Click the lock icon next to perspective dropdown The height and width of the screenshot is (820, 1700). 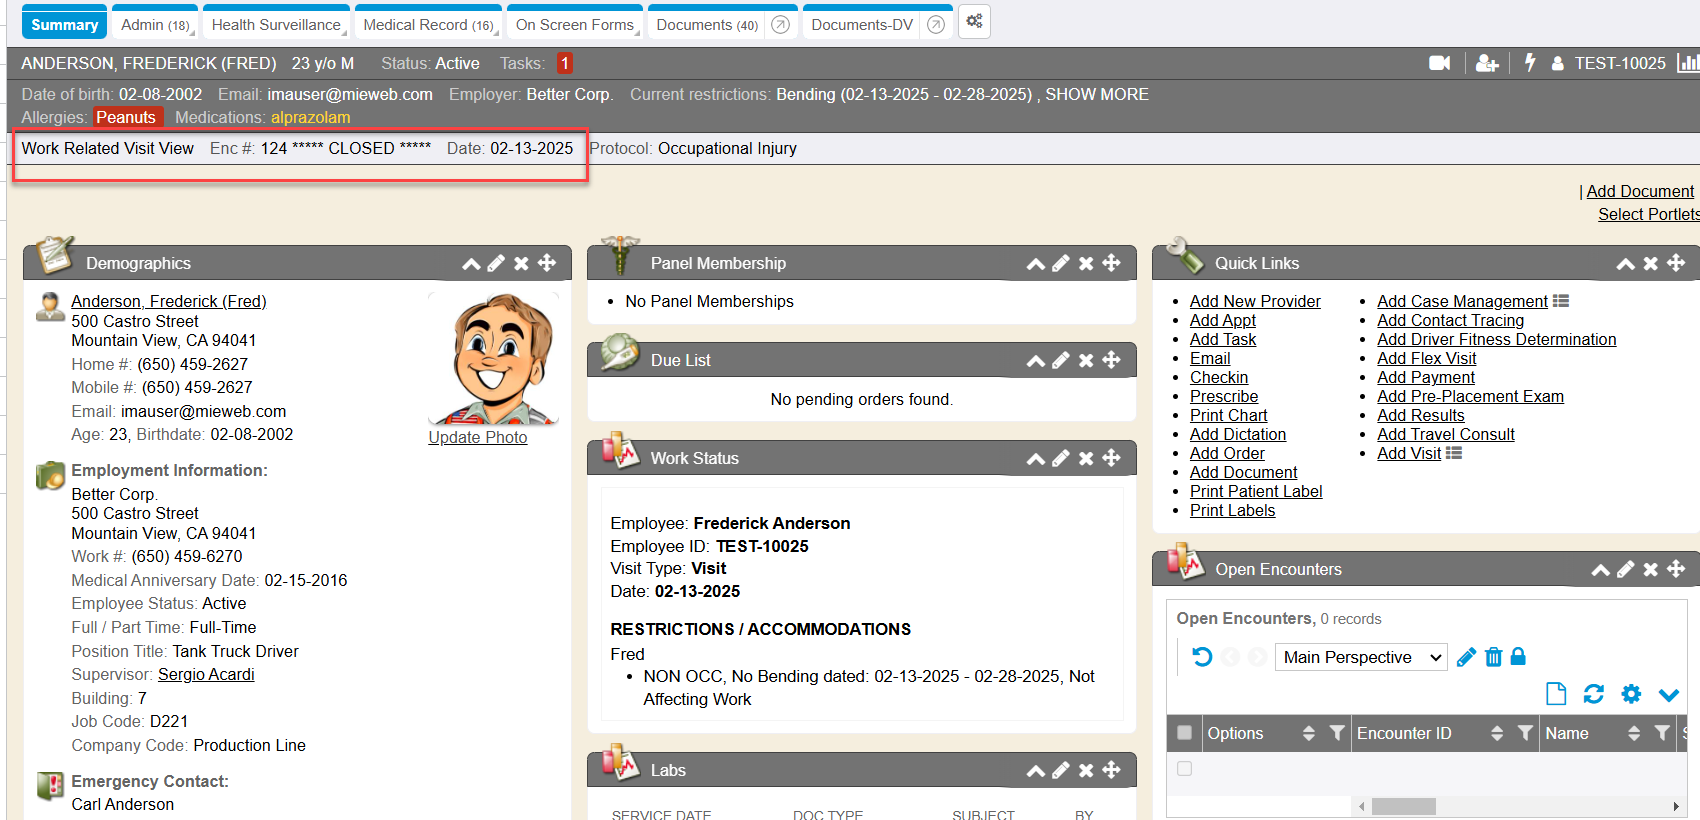point(1518,657)
